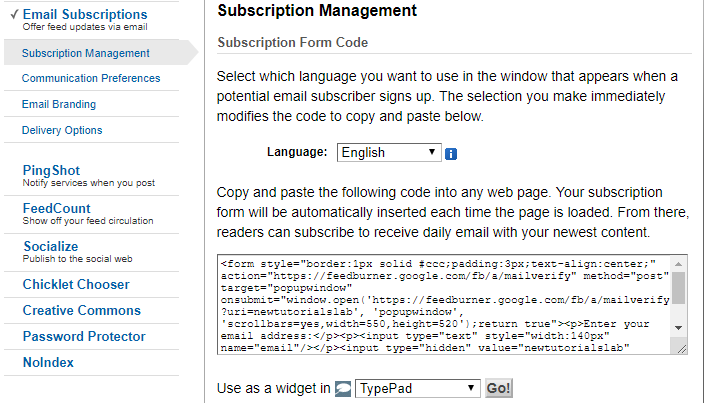Screen dimensions: 715x419
Task: Open the Socialize service link
Action: 51,246
